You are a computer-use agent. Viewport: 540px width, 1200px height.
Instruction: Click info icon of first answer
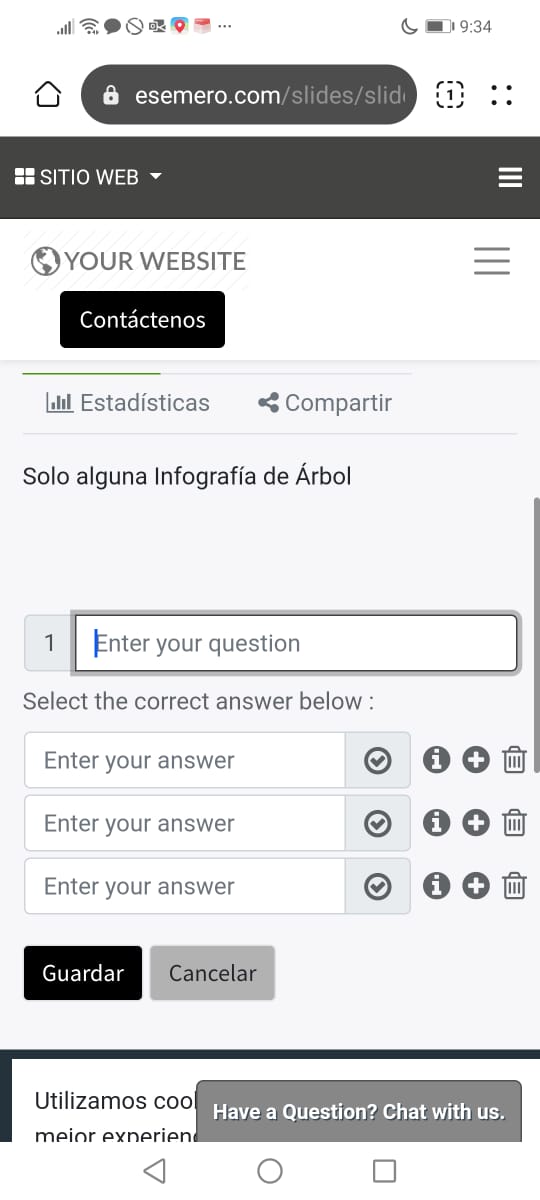coord(436,760)
